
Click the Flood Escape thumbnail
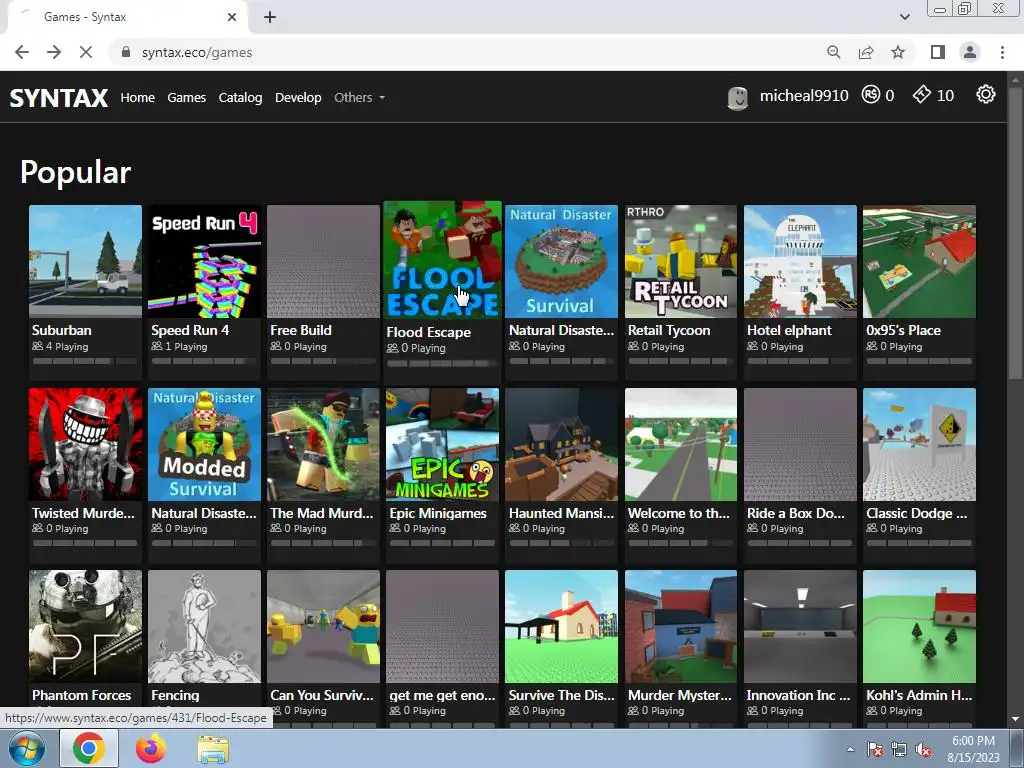point(442,260)
